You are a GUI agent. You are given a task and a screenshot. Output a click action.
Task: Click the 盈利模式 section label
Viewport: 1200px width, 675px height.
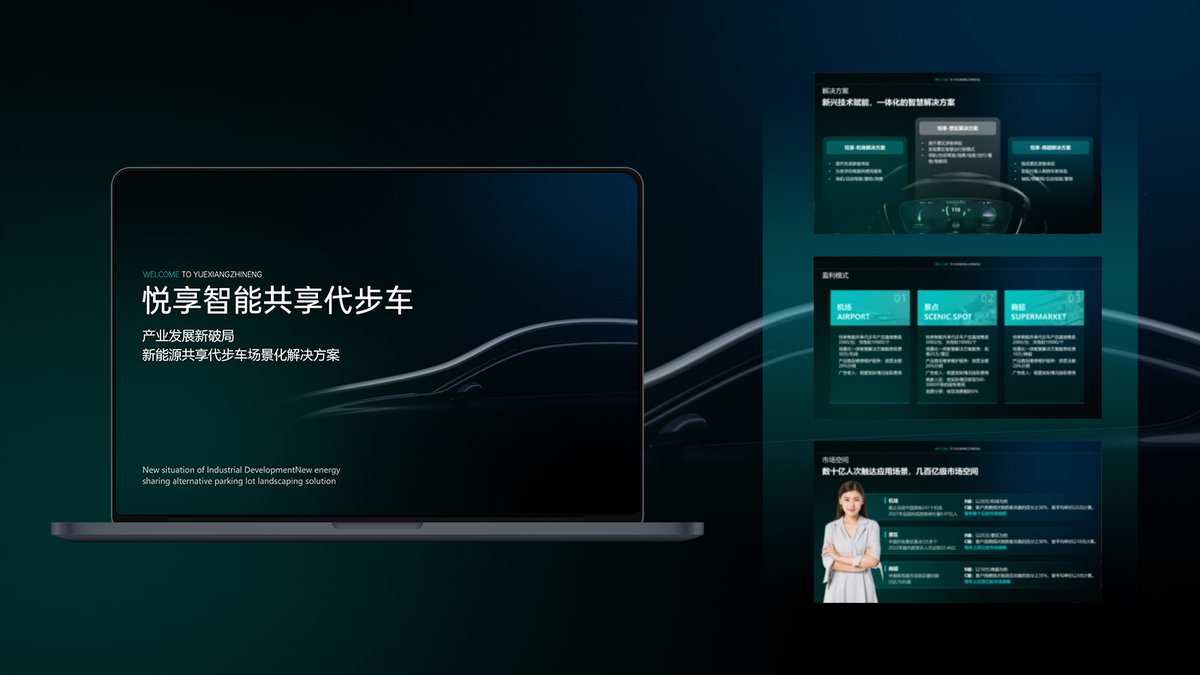pyautogui.click(x=835, y=274)
